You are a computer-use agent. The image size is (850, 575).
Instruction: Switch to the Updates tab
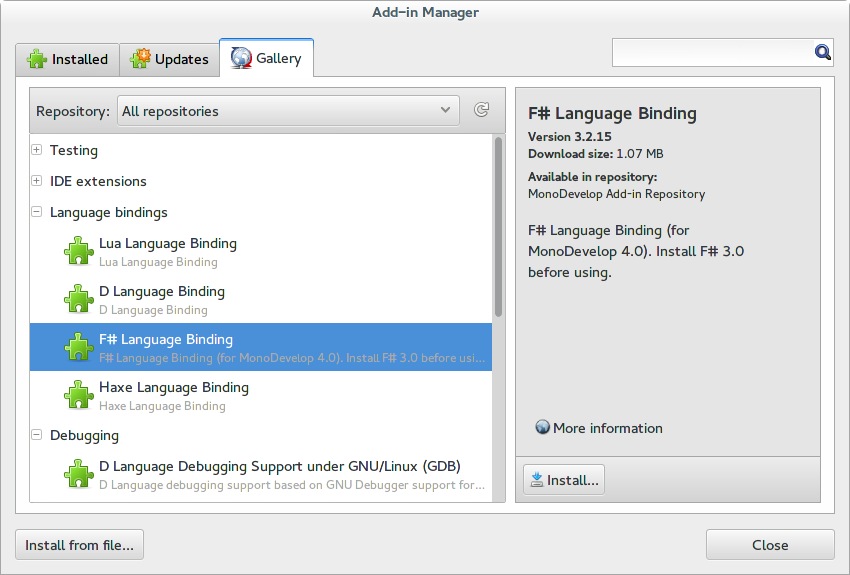tap(169, 59)
